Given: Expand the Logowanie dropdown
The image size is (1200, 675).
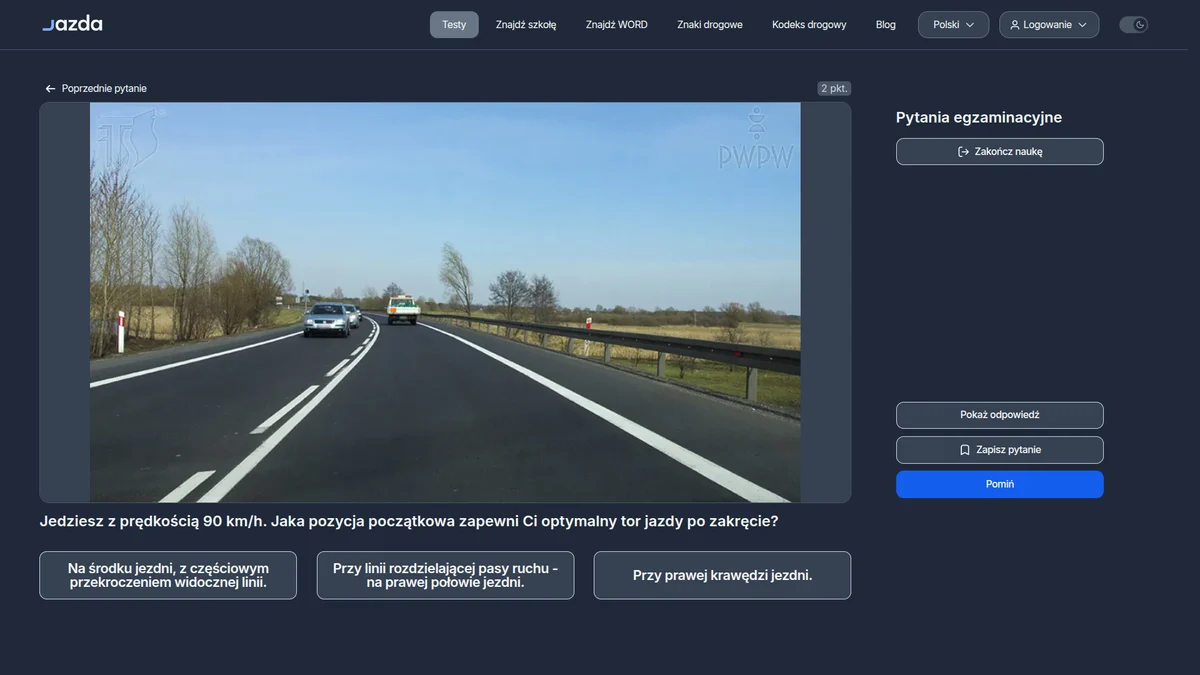Looking at the screenshot, I should (1049, 25).
